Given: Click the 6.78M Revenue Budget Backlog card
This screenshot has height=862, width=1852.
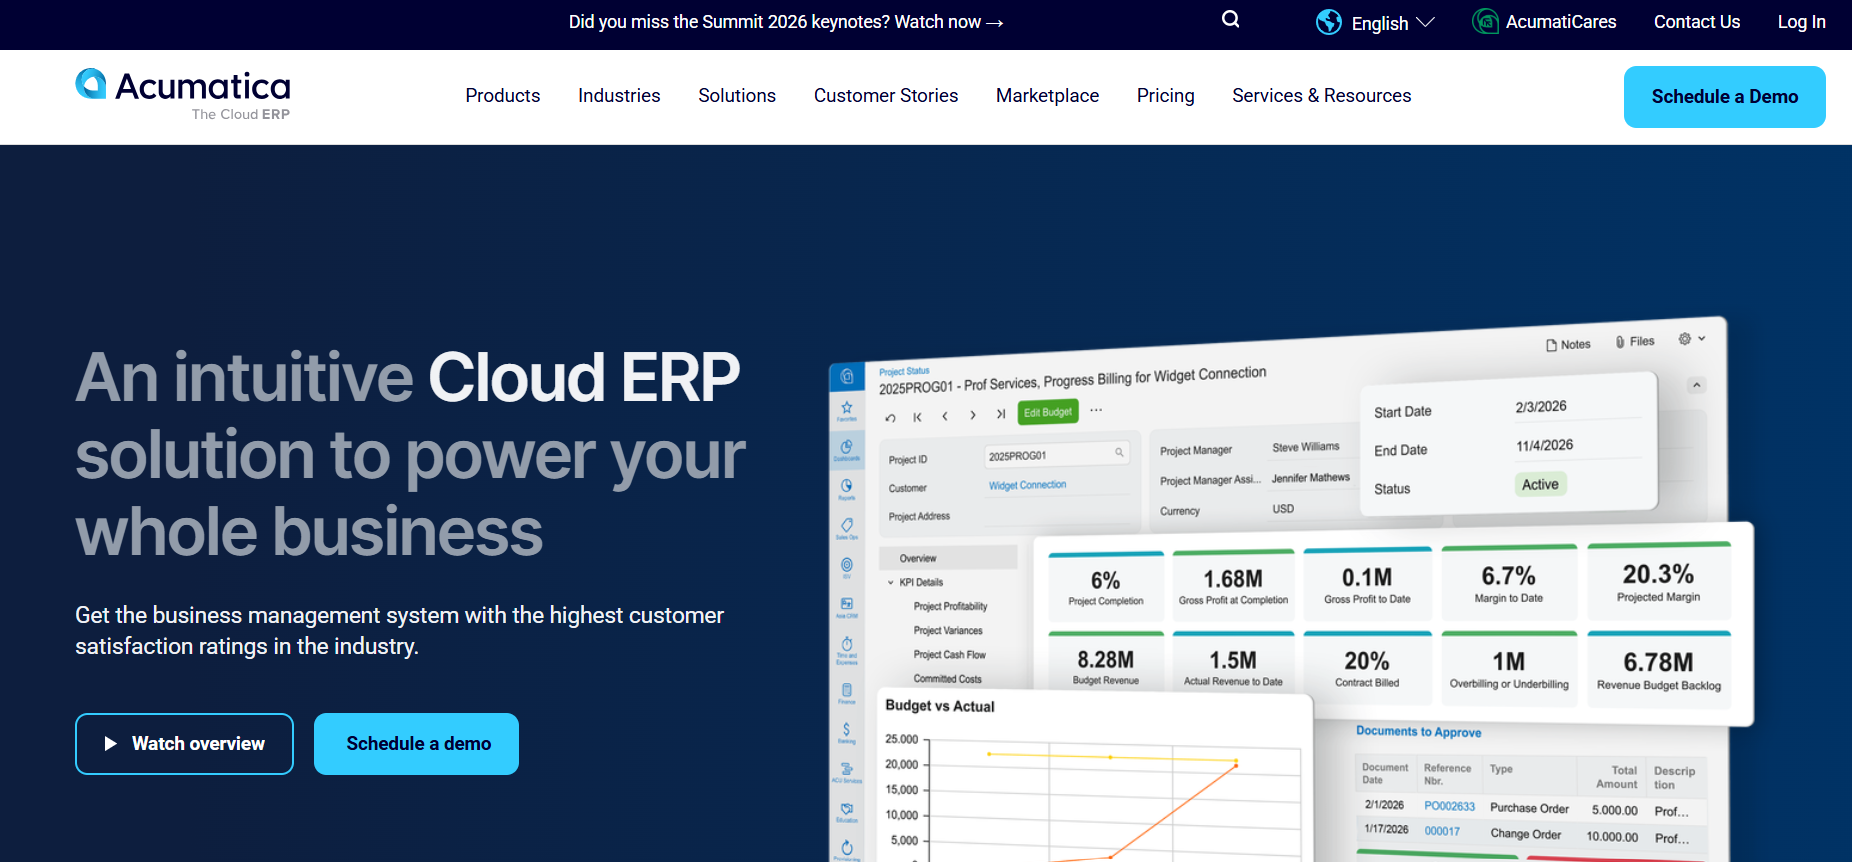Looking at the screenshot, I should (x=1659, y=670).
